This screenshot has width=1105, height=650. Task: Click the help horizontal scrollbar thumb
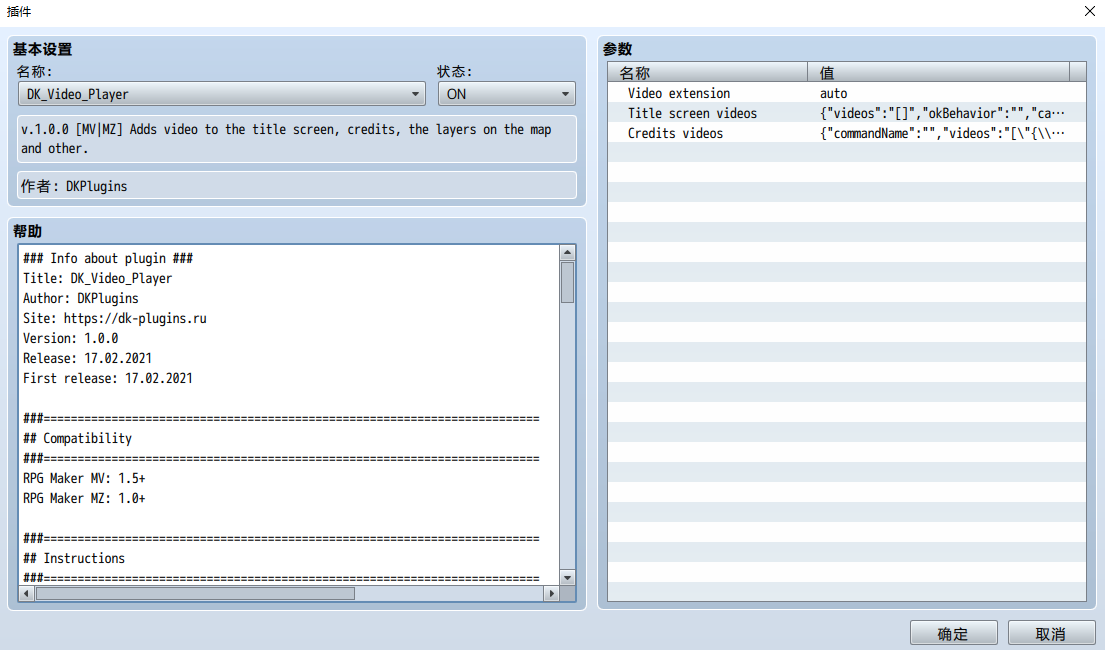[x=195, y=594]
